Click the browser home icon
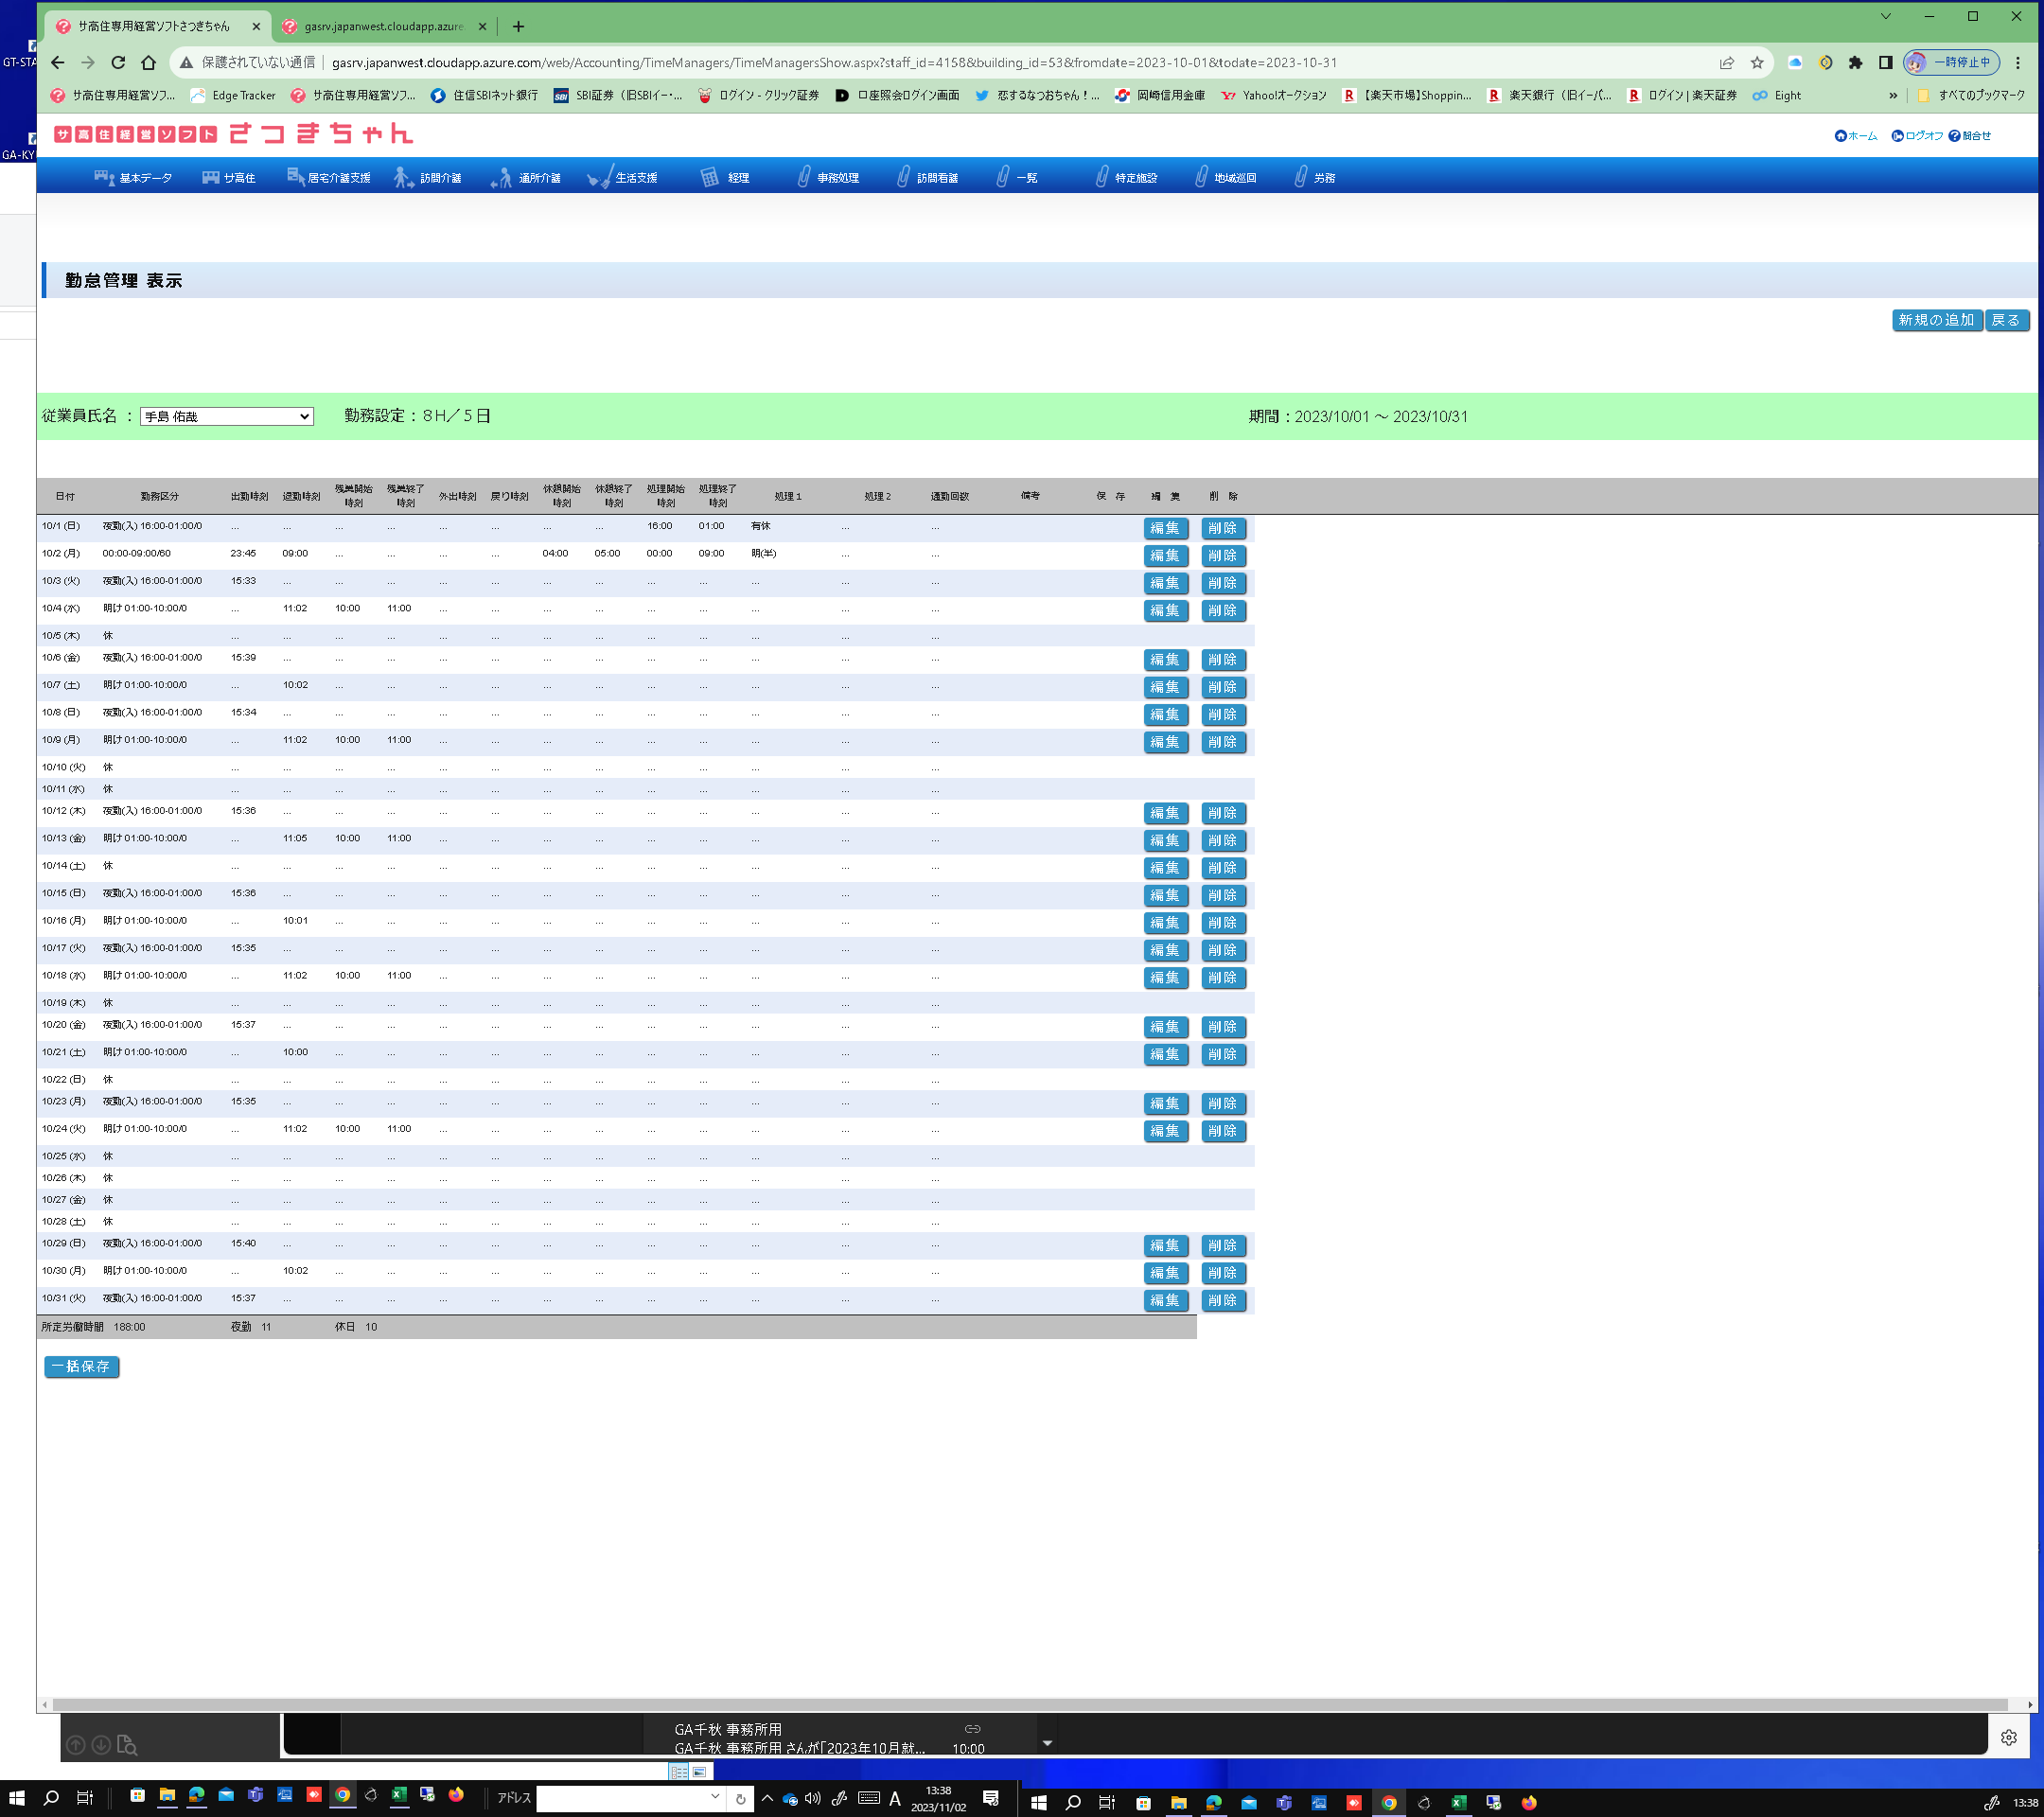This screenshot has height=1817, width=2044. [x=148, y=62]
